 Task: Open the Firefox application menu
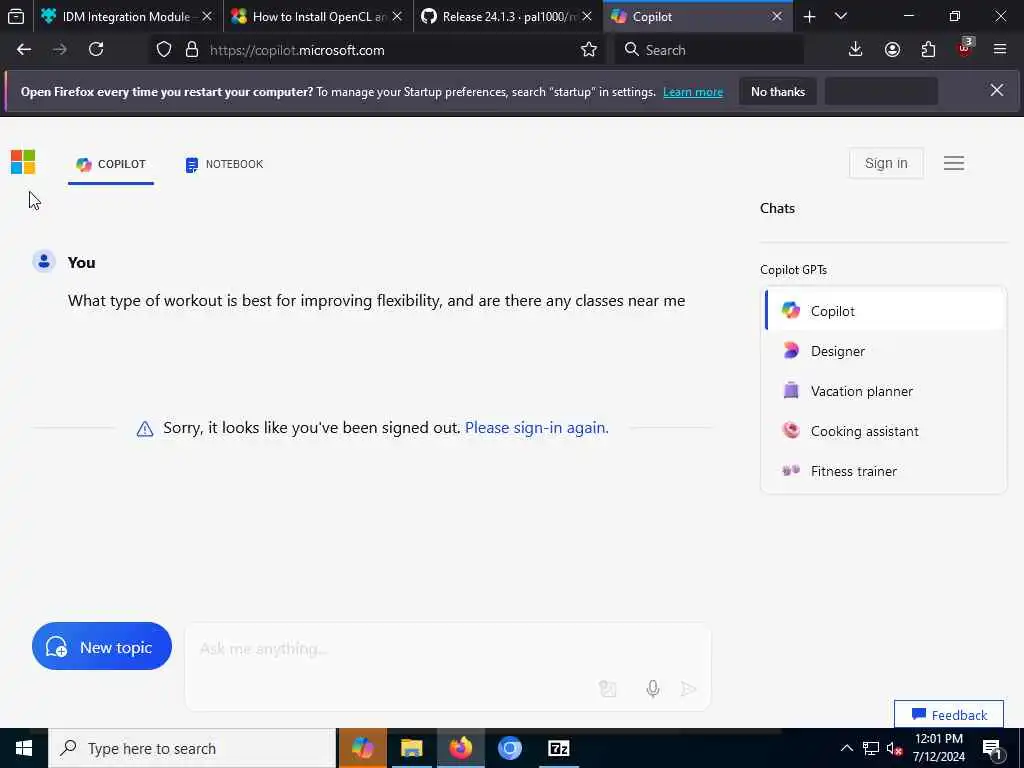pos(1000,50)
